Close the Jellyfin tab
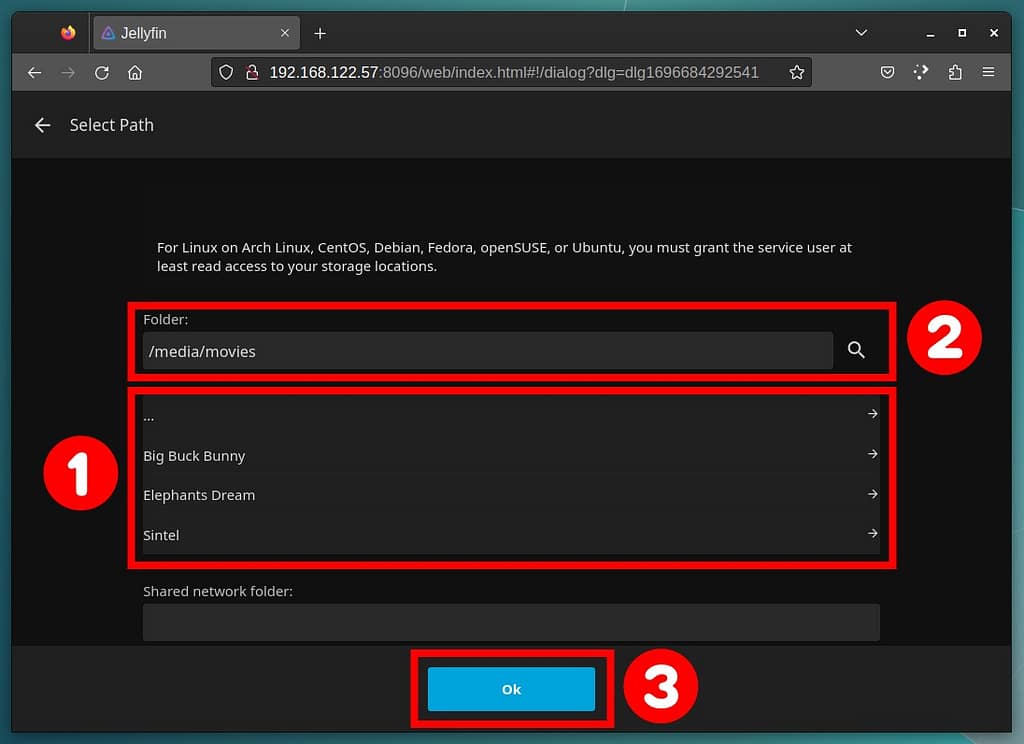 285,33
